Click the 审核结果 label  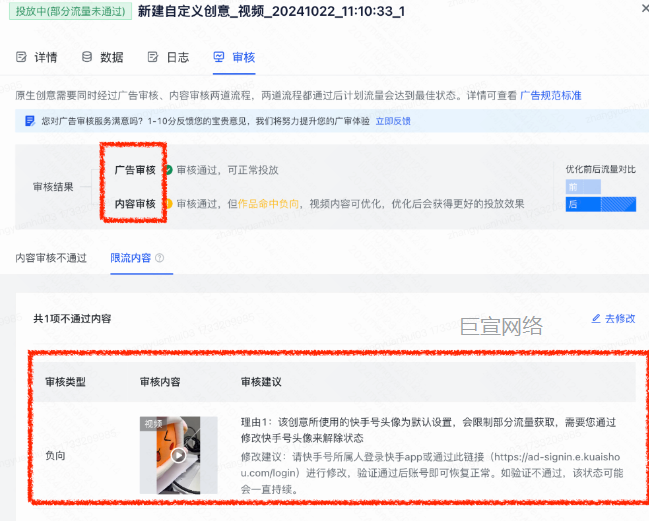pyautogui.click(x=53, y=187)
